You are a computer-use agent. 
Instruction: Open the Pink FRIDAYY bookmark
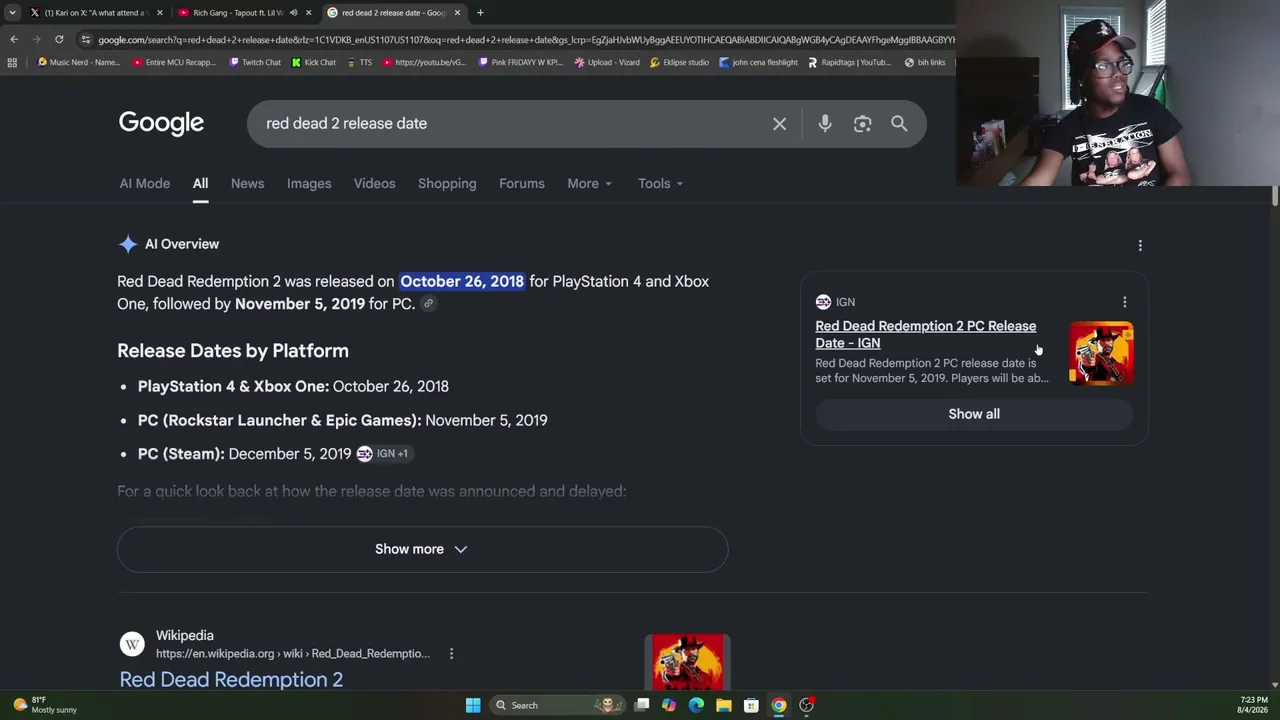pos(520,62)
